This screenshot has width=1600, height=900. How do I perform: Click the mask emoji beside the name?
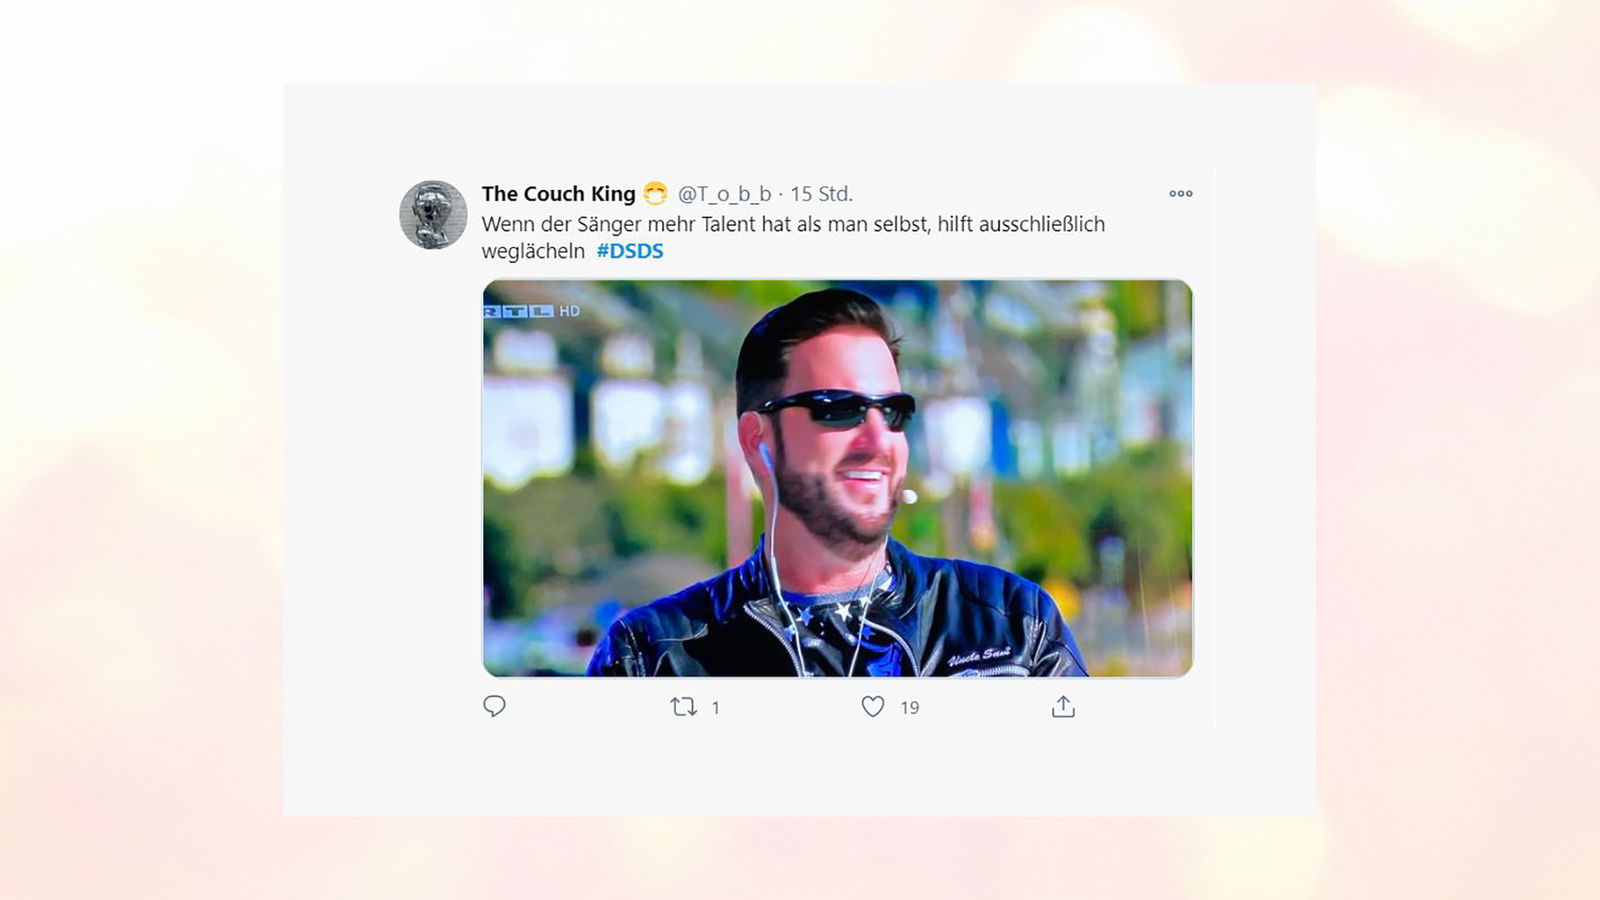coord(655,194)
